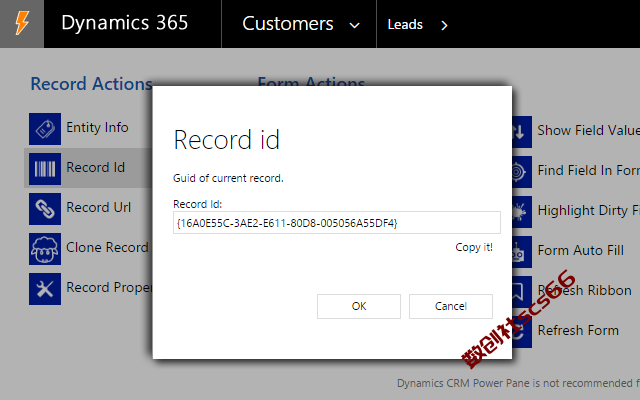The height and width of the screenshot is (400, 640).
Task: Select the Highlight Dirty Fields label
Action: (x=589, y=211)
